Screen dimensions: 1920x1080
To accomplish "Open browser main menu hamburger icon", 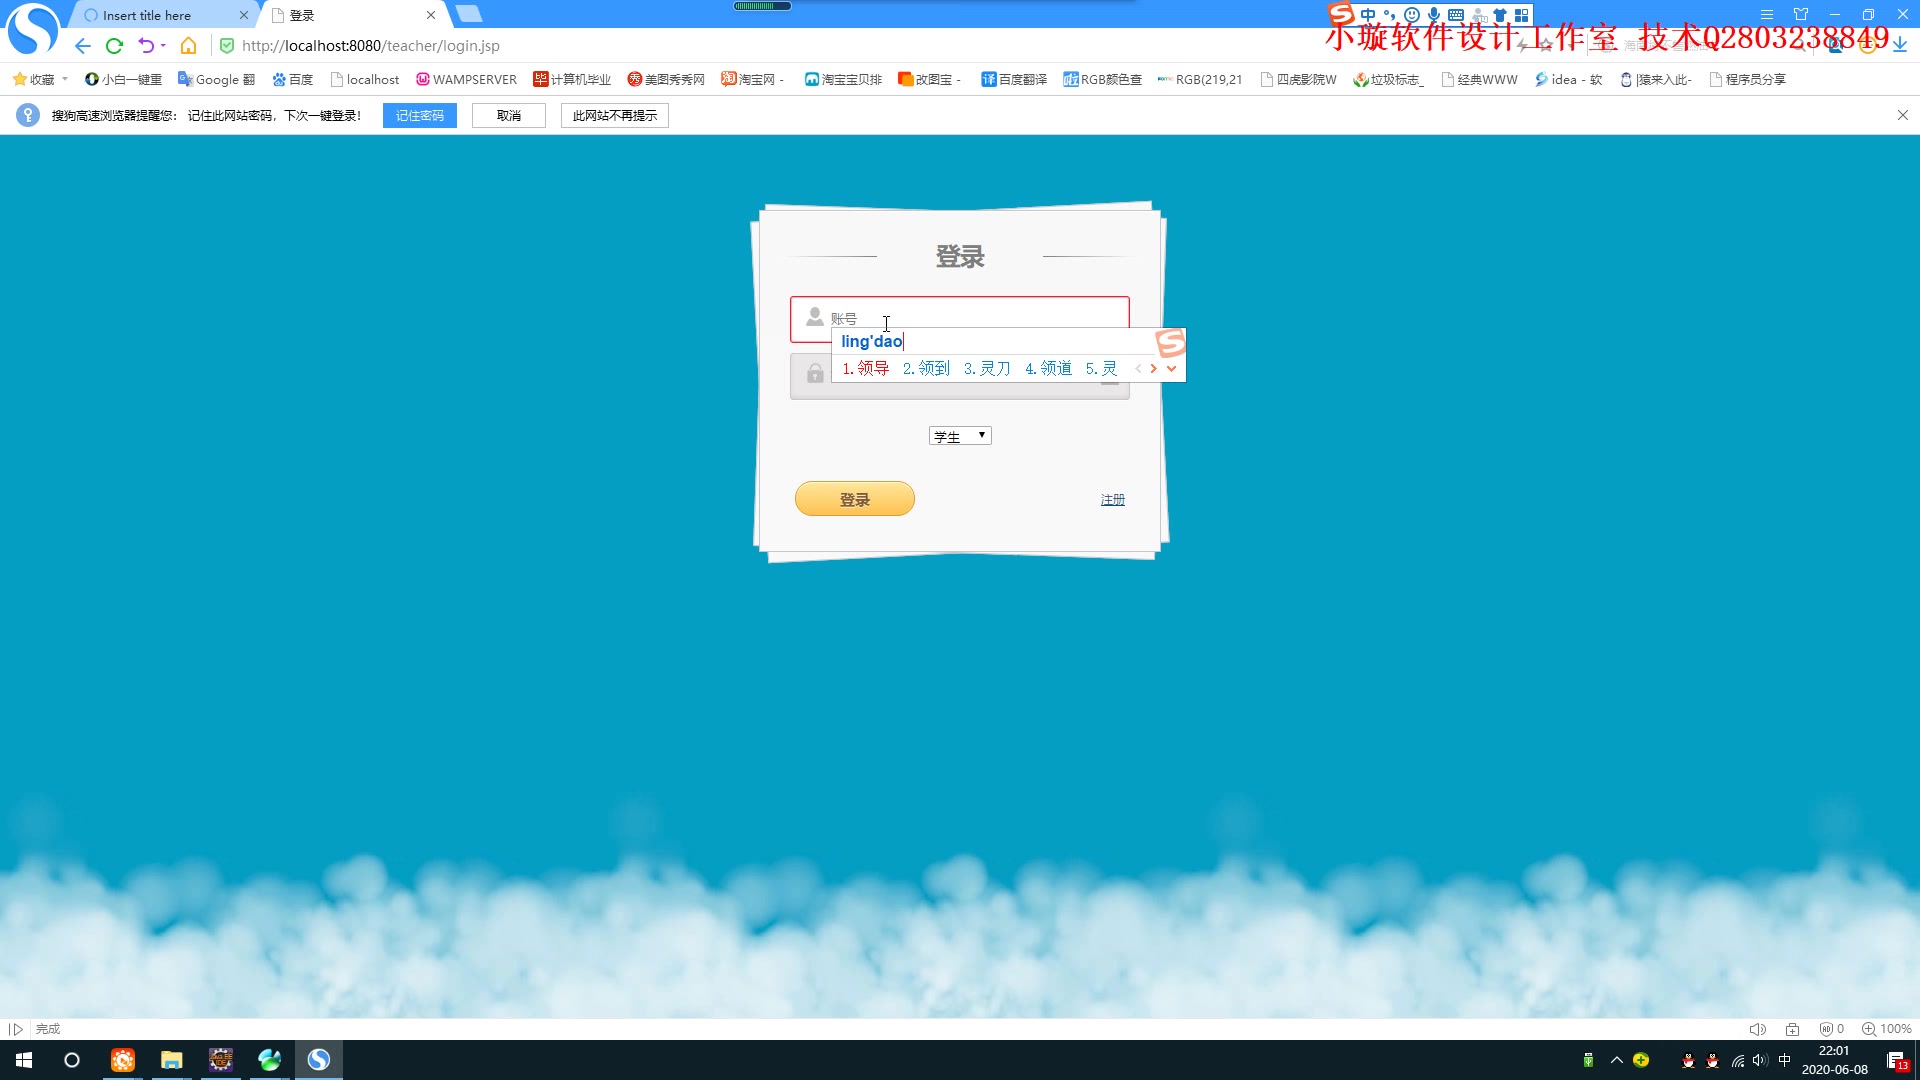I will tap(1767, 15).
